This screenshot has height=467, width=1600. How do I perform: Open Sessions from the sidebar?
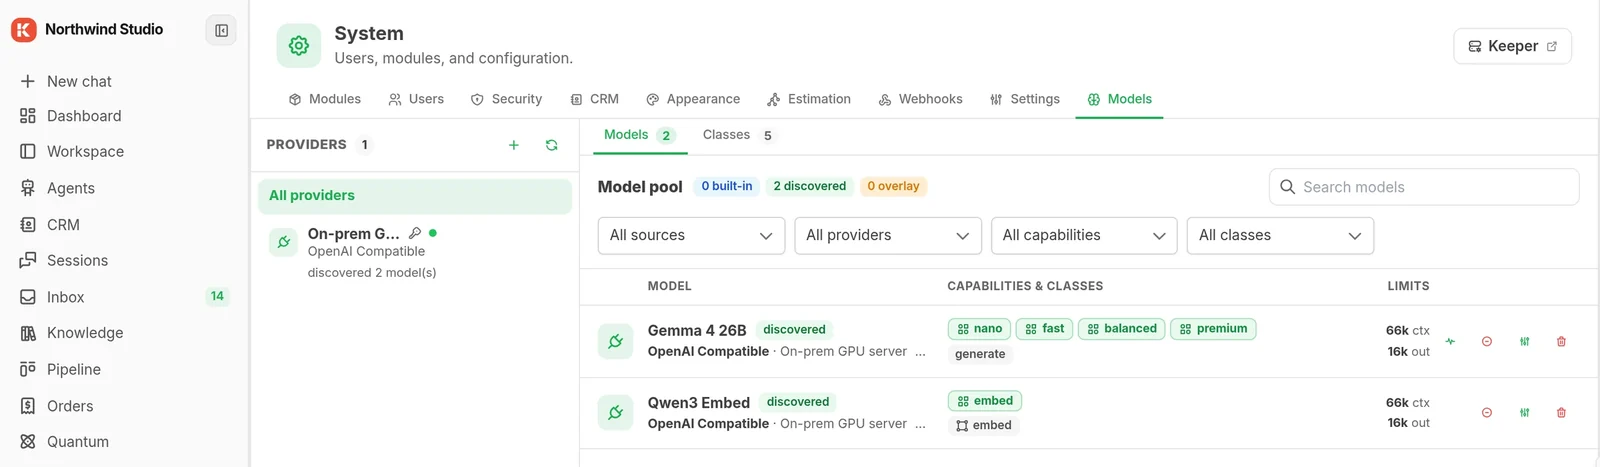64,260
